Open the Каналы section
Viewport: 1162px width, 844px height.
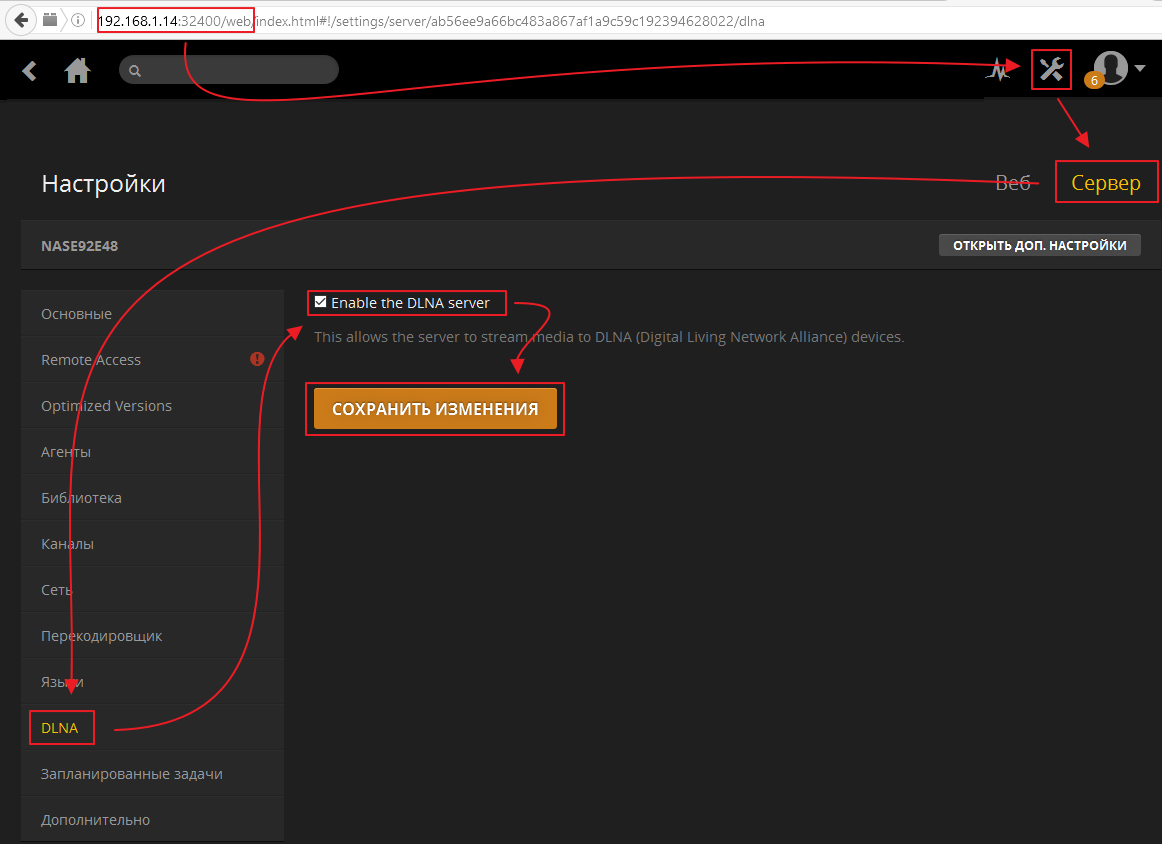[152, 544]
